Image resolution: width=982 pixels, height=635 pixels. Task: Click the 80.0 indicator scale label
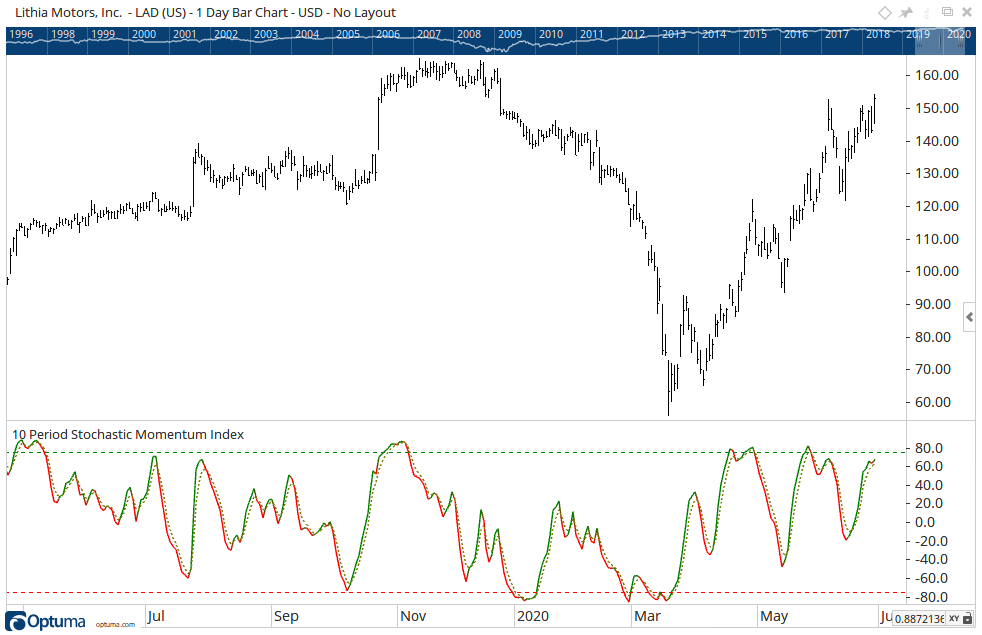[x=929, y=448]
